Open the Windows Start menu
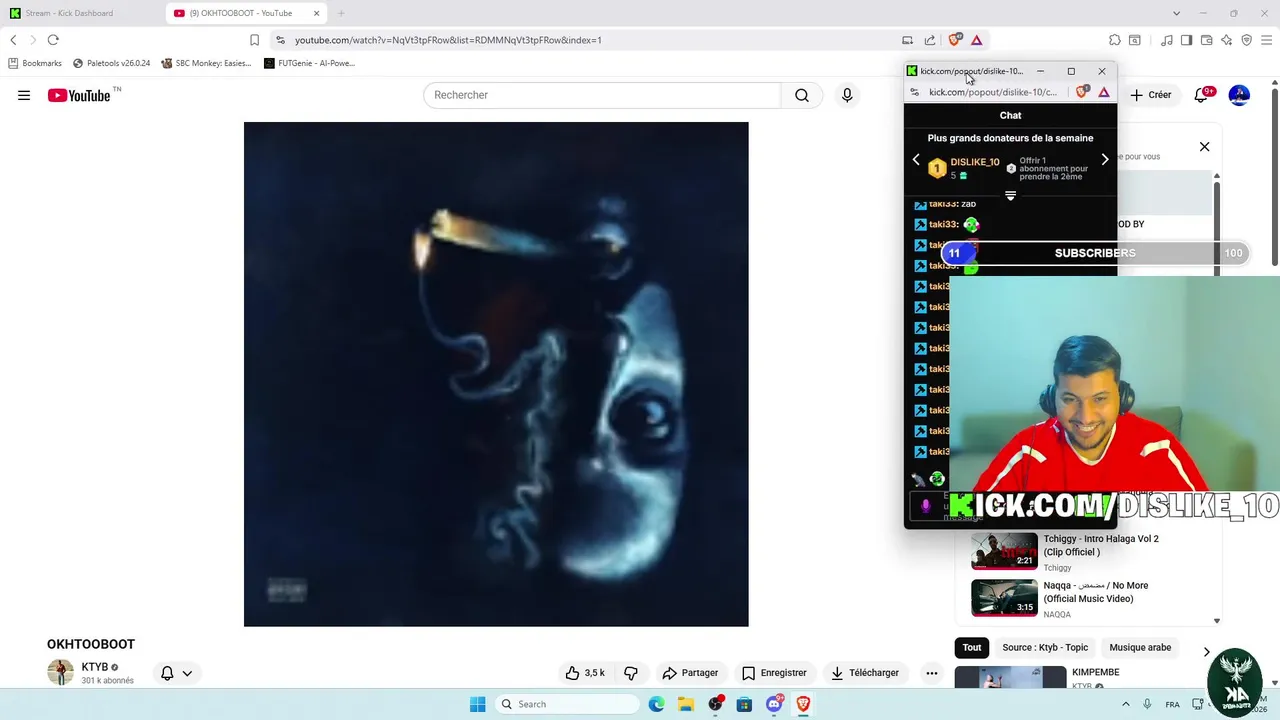1280x720 pixels. (x=478, y=704)
